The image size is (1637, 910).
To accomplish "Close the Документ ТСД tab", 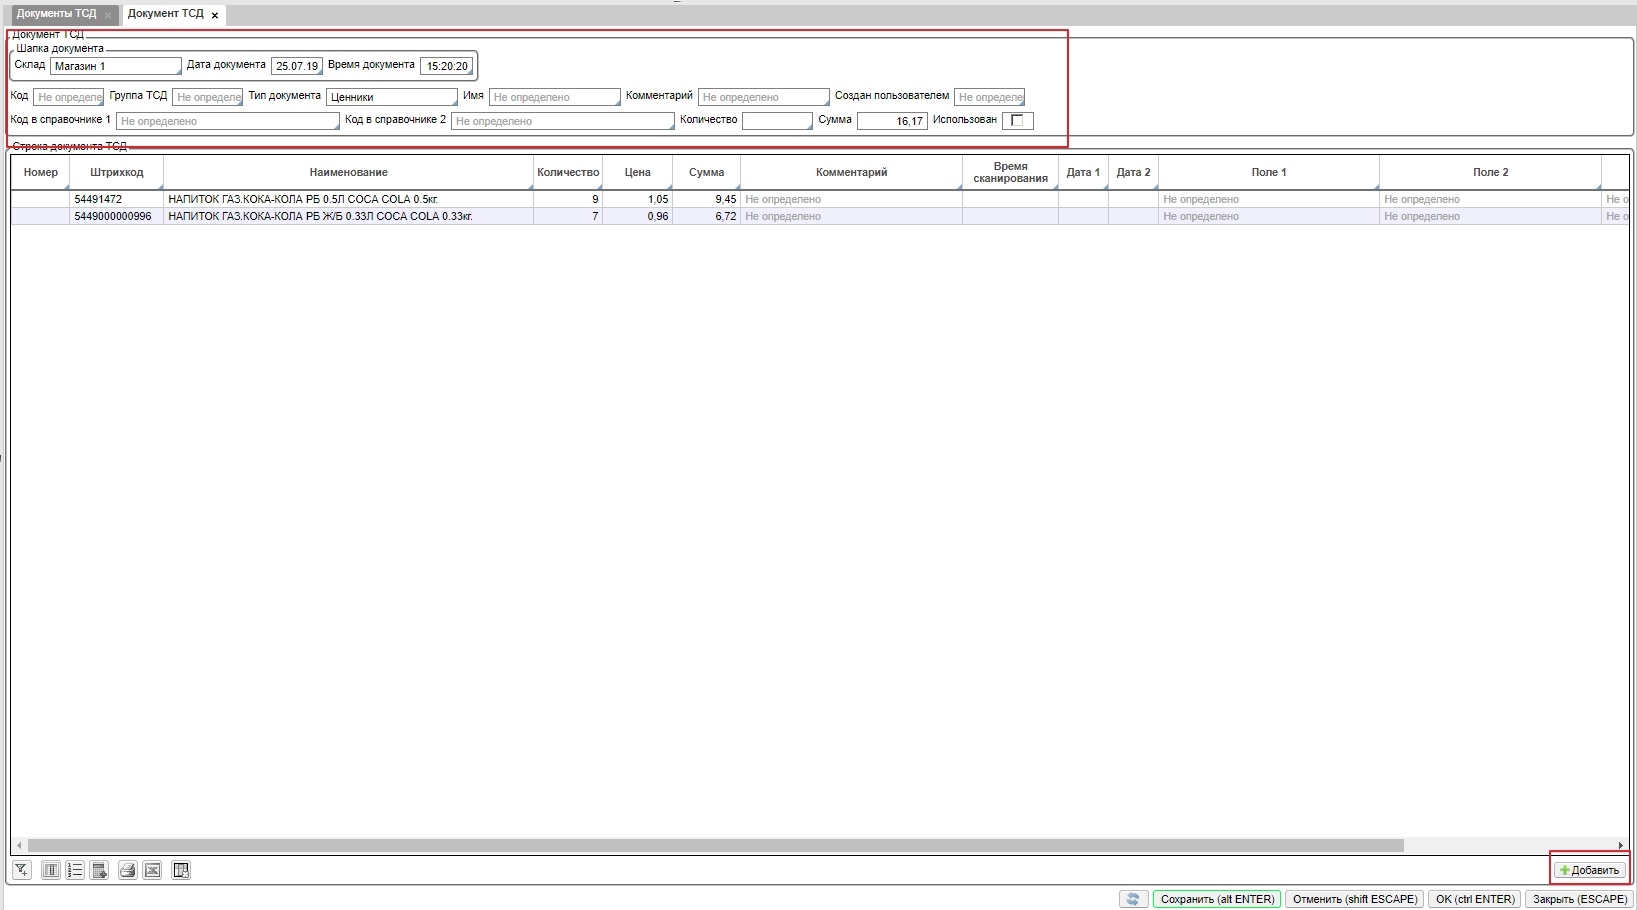I will point(215,15).
